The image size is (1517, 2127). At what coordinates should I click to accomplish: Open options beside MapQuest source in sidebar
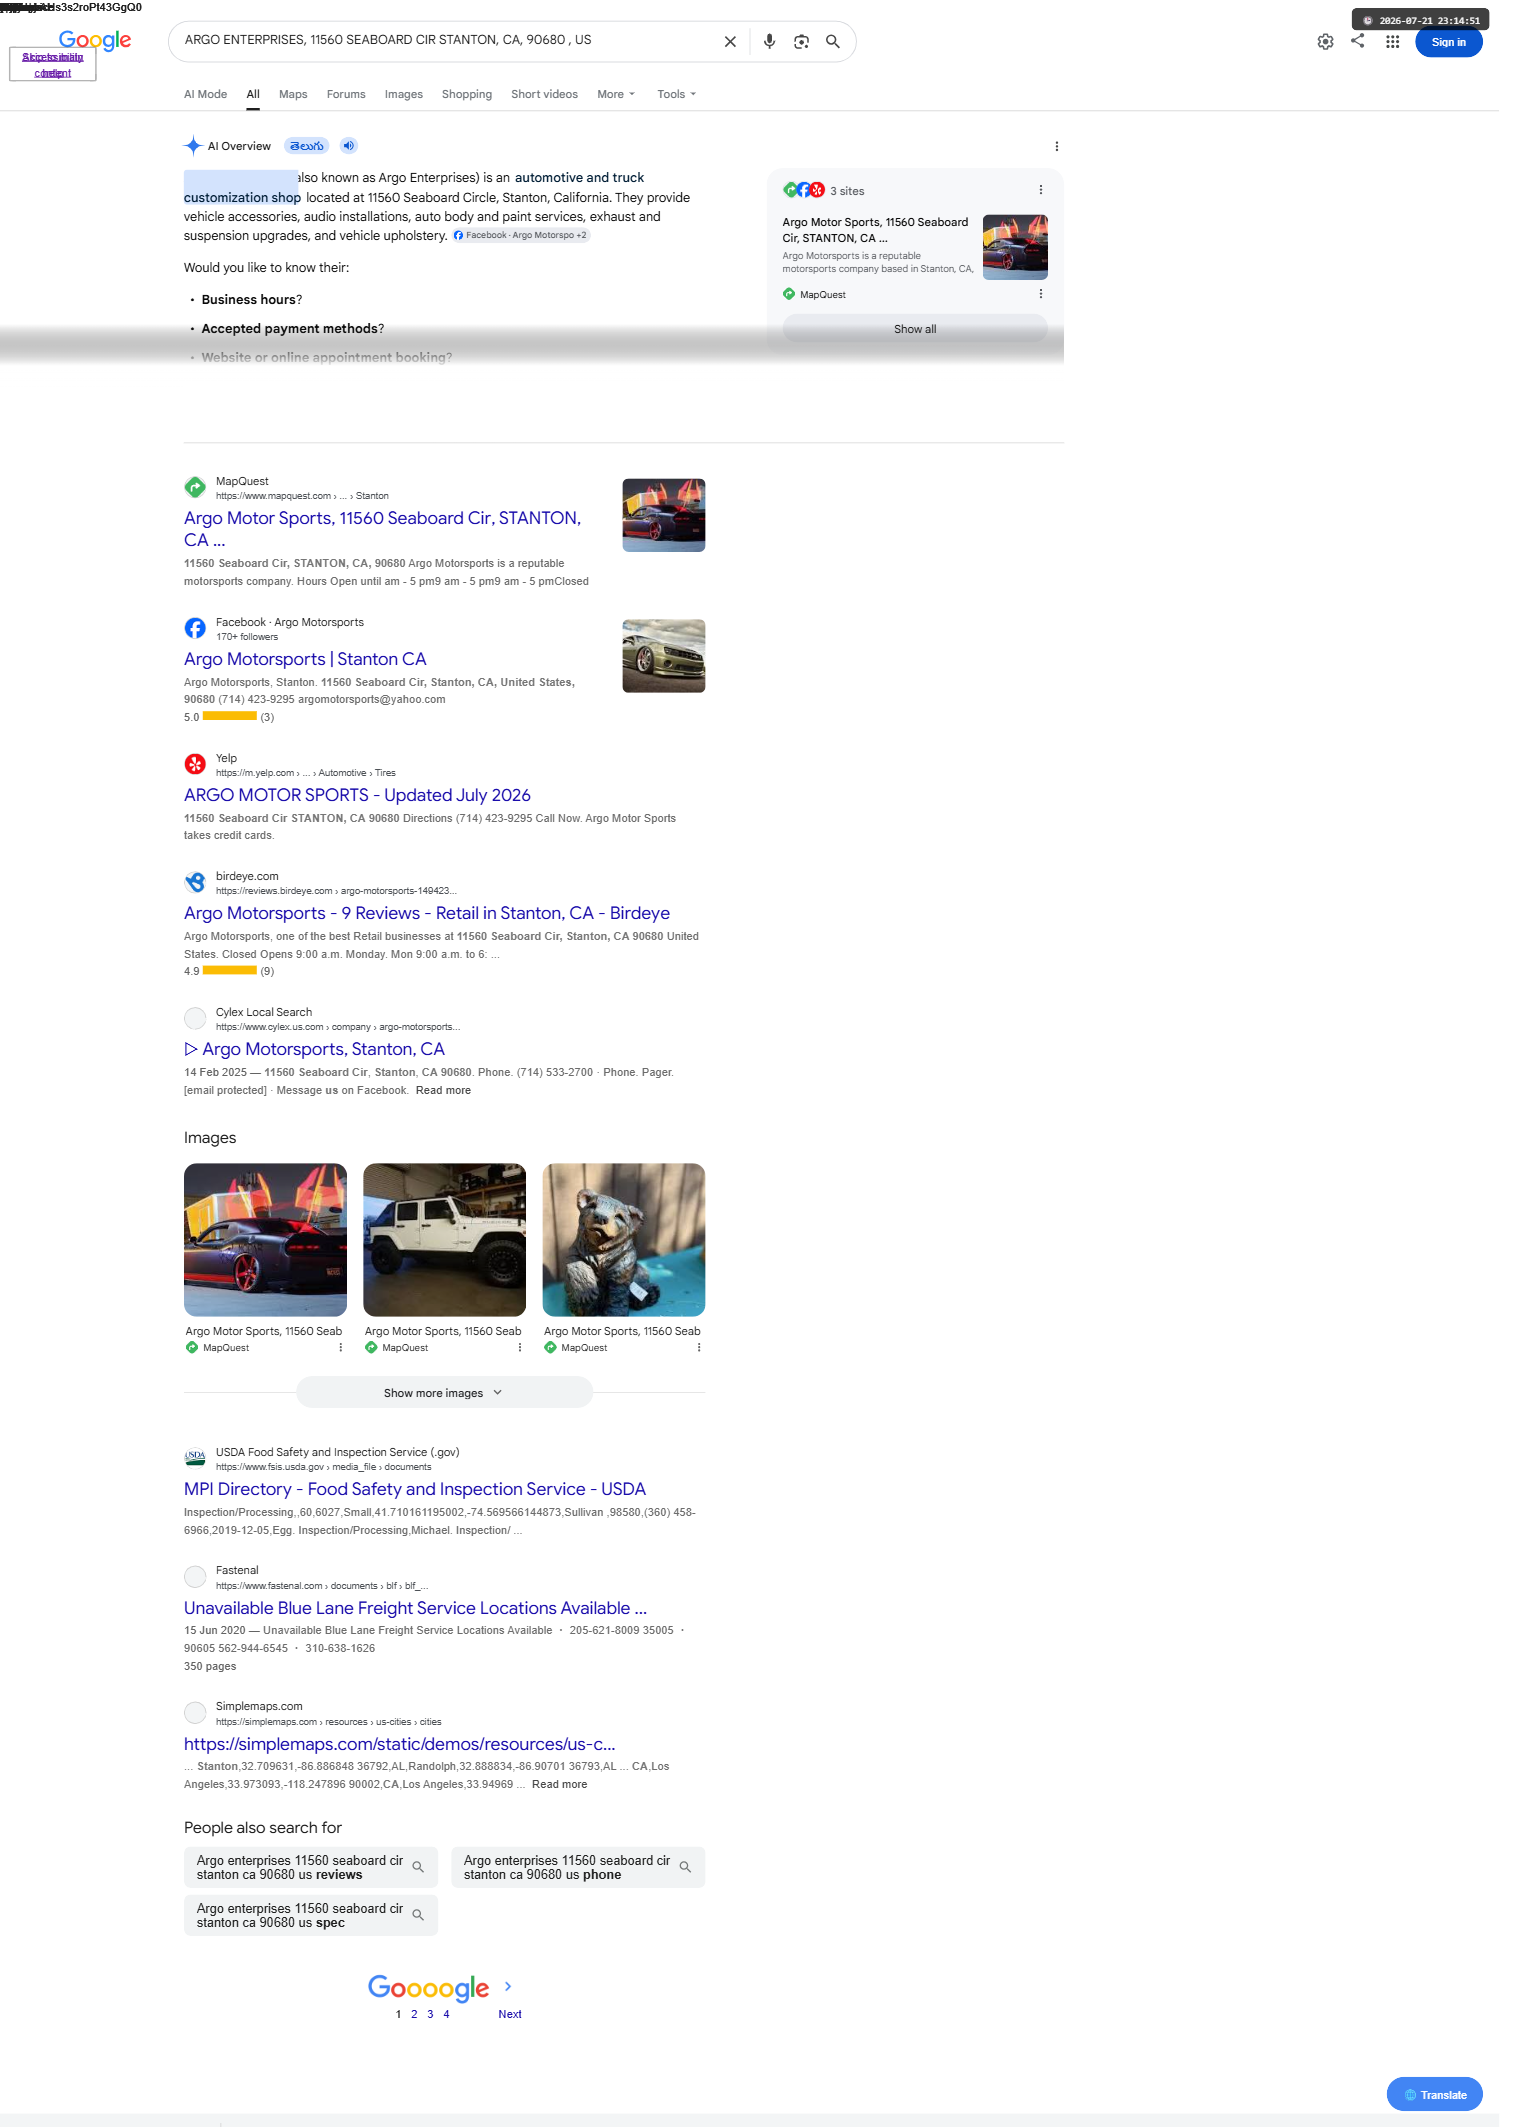point(1040,294)
